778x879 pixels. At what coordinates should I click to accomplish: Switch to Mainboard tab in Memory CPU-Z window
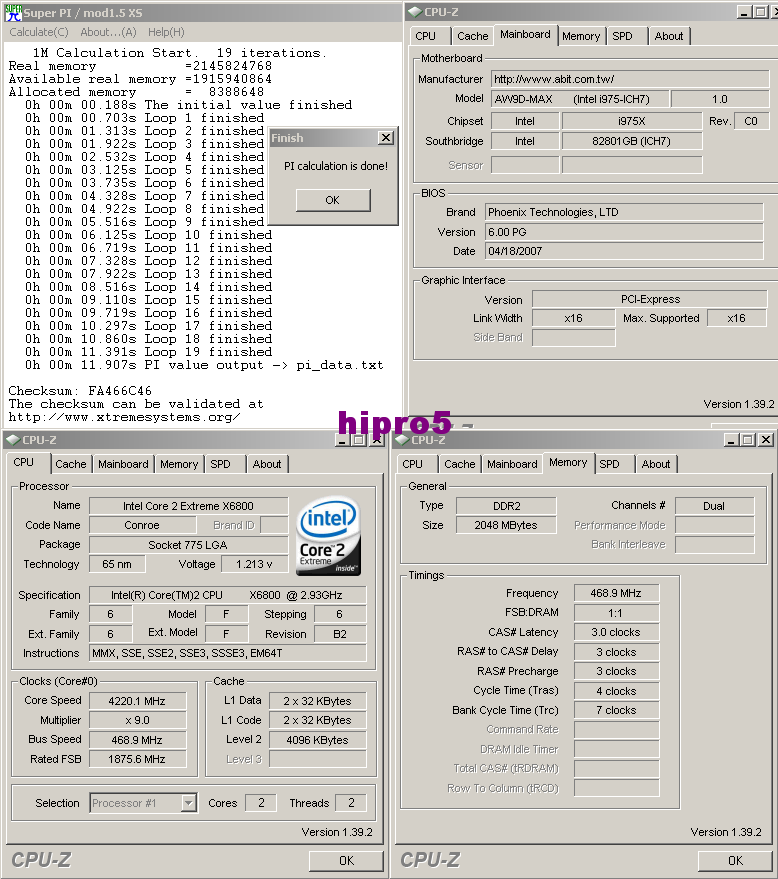coord(512,464)
